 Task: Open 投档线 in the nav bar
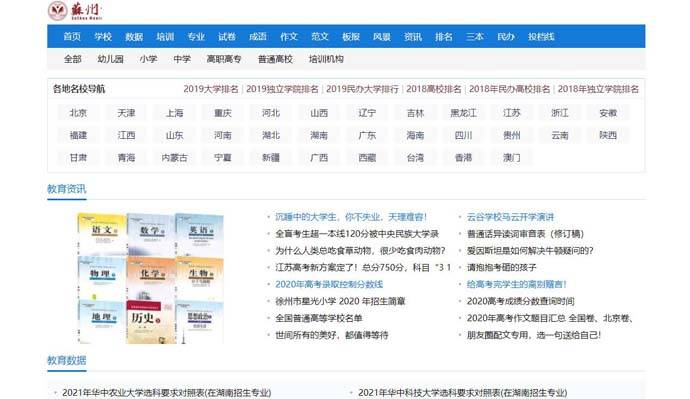click(541, 37)
